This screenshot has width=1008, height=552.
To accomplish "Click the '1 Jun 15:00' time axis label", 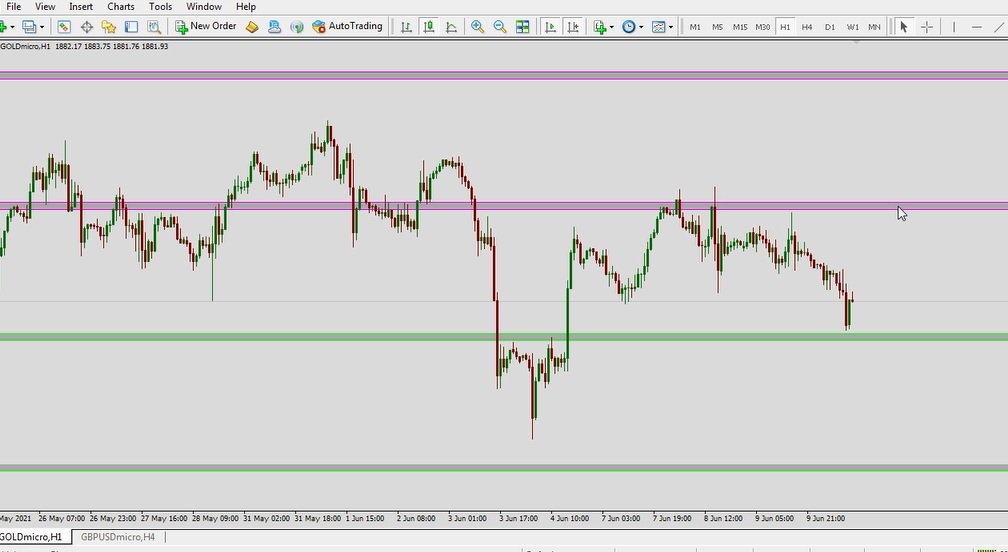I will [x=364, y=518].
